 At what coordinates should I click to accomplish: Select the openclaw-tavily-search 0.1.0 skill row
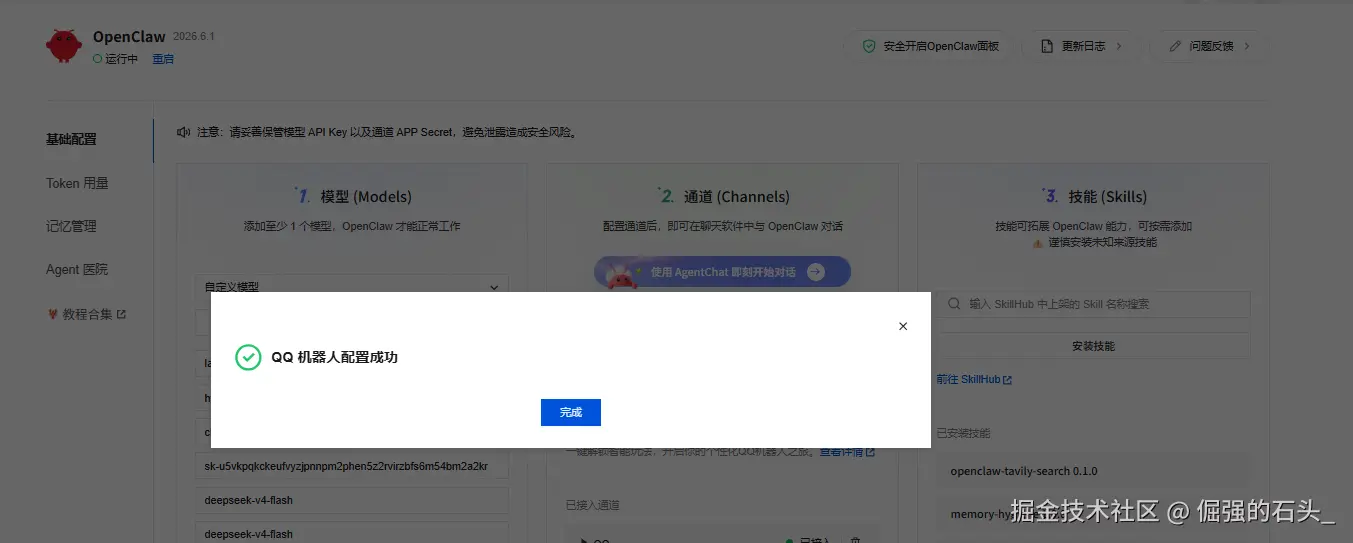pyautogui.click(x=1093, y=471)
